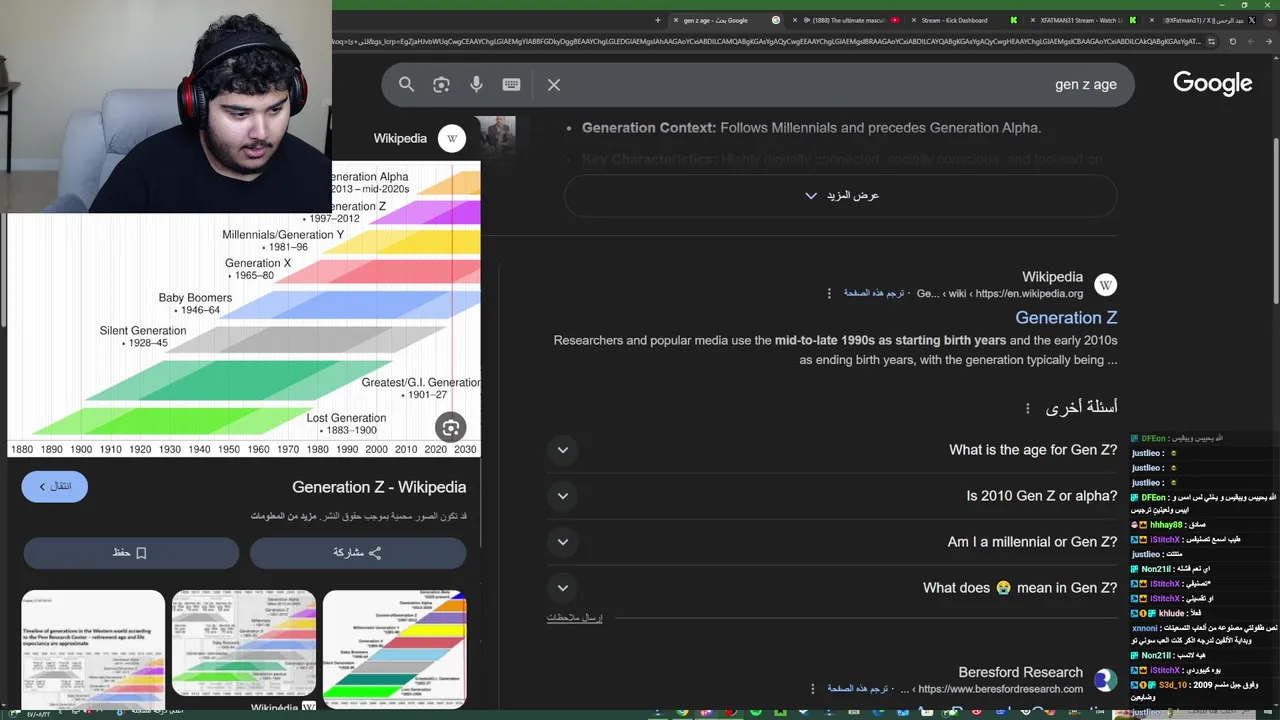Open a new browser tab with plus icon
This screenshot has width=1280, height=720.
coord(657,20)
